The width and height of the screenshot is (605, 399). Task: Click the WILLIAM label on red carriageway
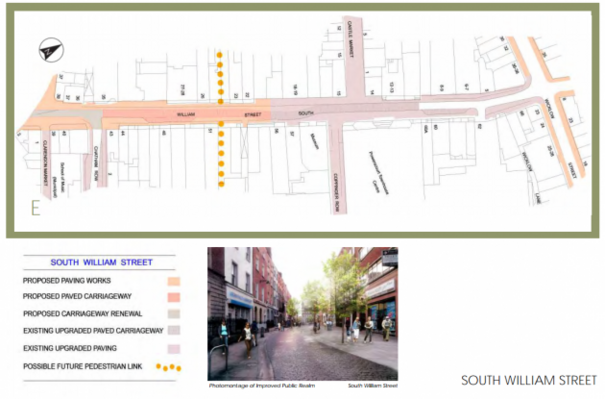click(x=186, y=115)
